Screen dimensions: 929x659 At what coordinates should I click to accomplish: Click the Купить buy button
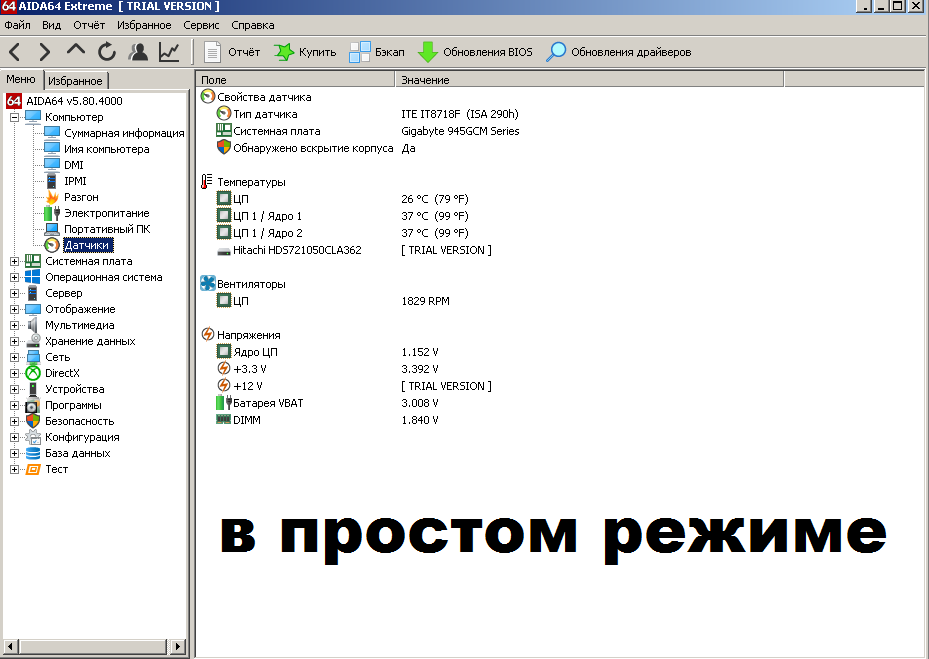tap(305, 52)
